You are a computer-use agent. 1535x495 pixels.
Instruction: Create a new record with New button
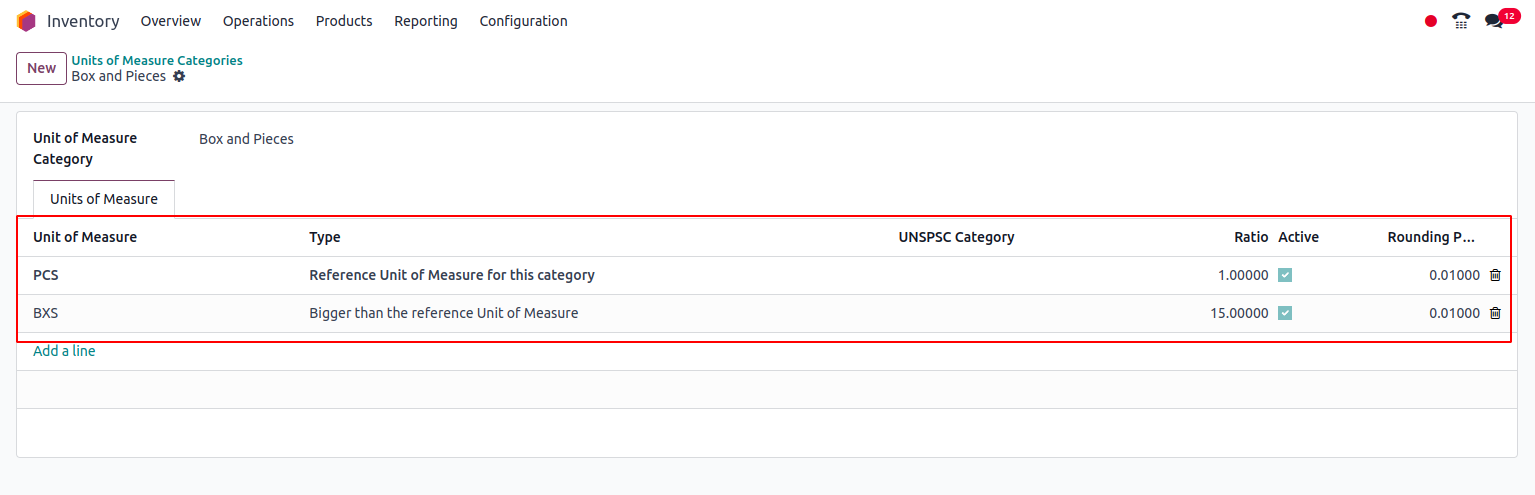pos(41,68)
